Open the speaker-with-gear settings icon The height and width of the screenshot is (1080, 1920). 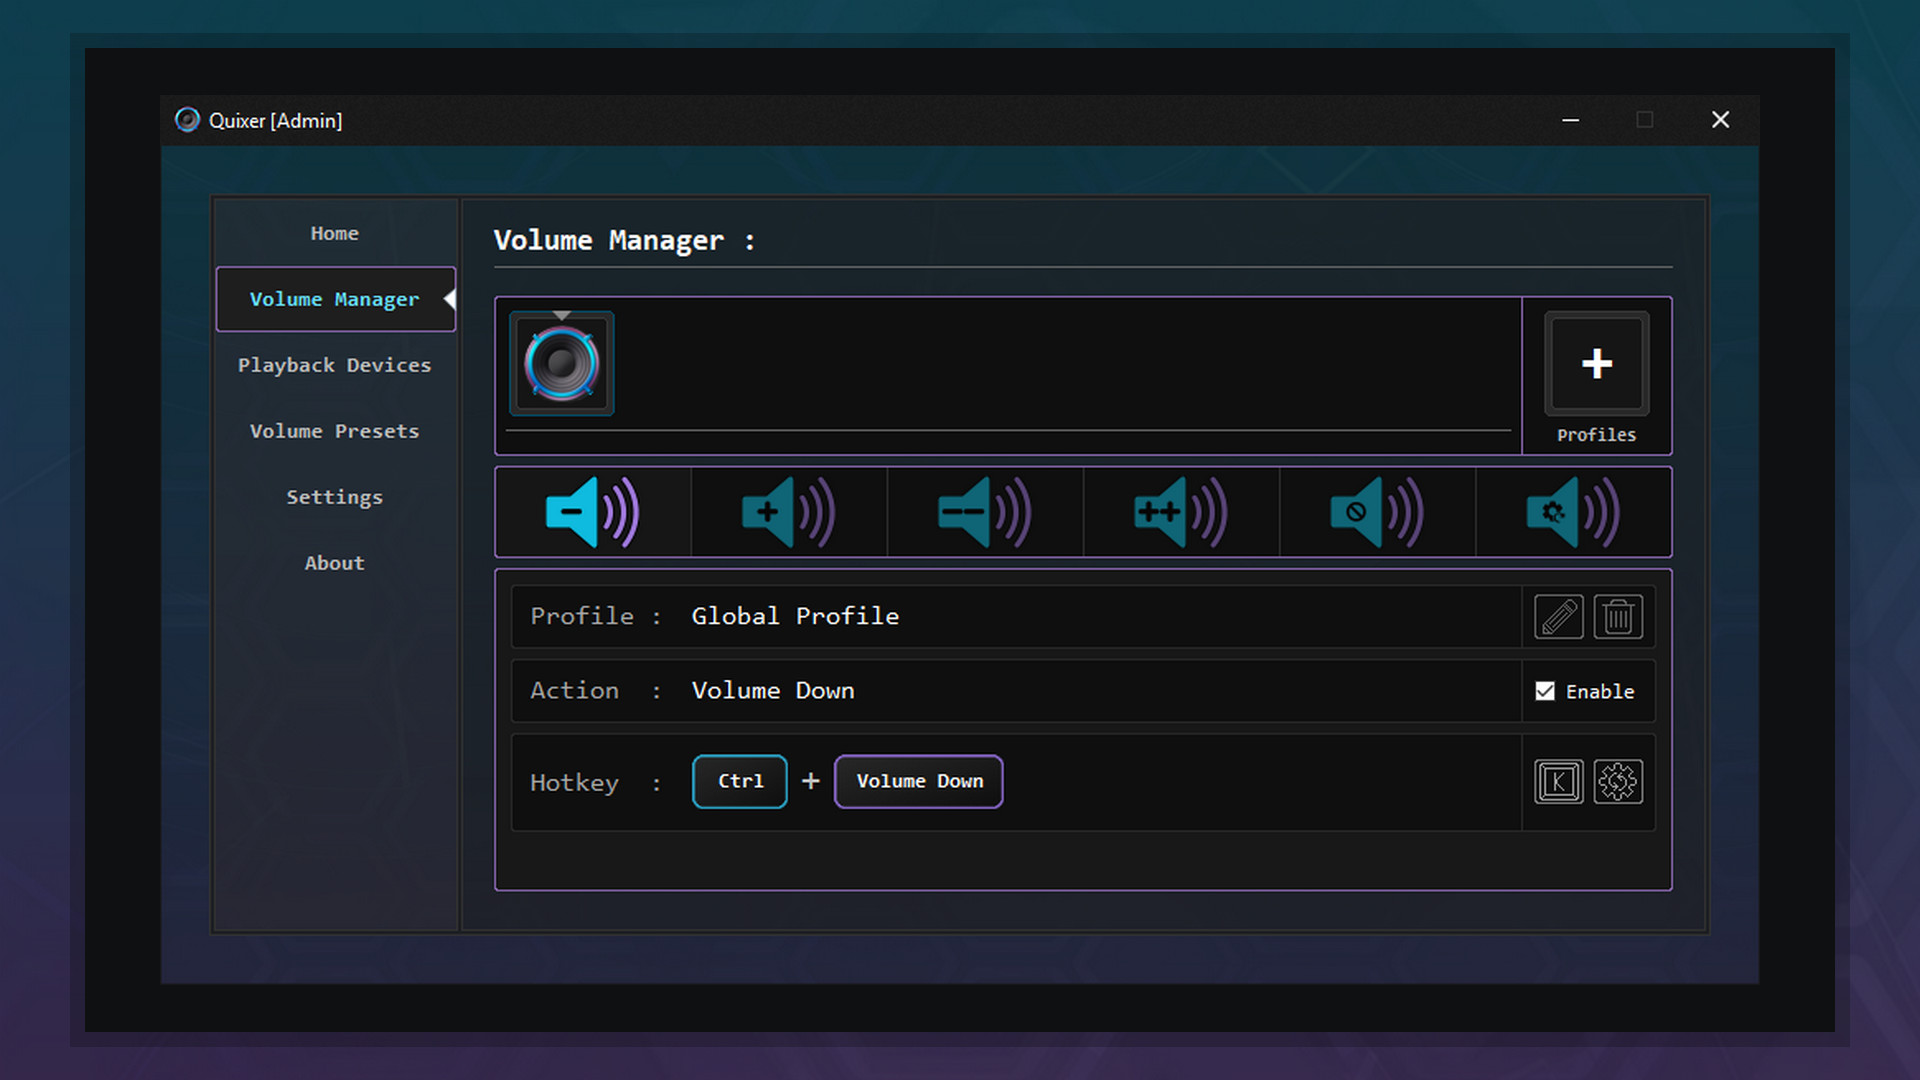point(1571,511)
